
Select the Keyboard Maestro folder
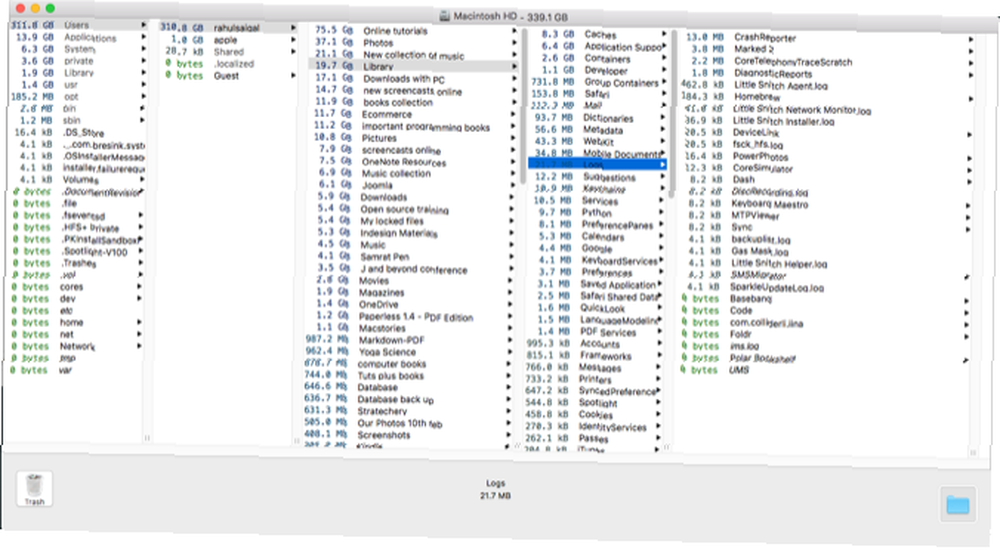[827, 204]
